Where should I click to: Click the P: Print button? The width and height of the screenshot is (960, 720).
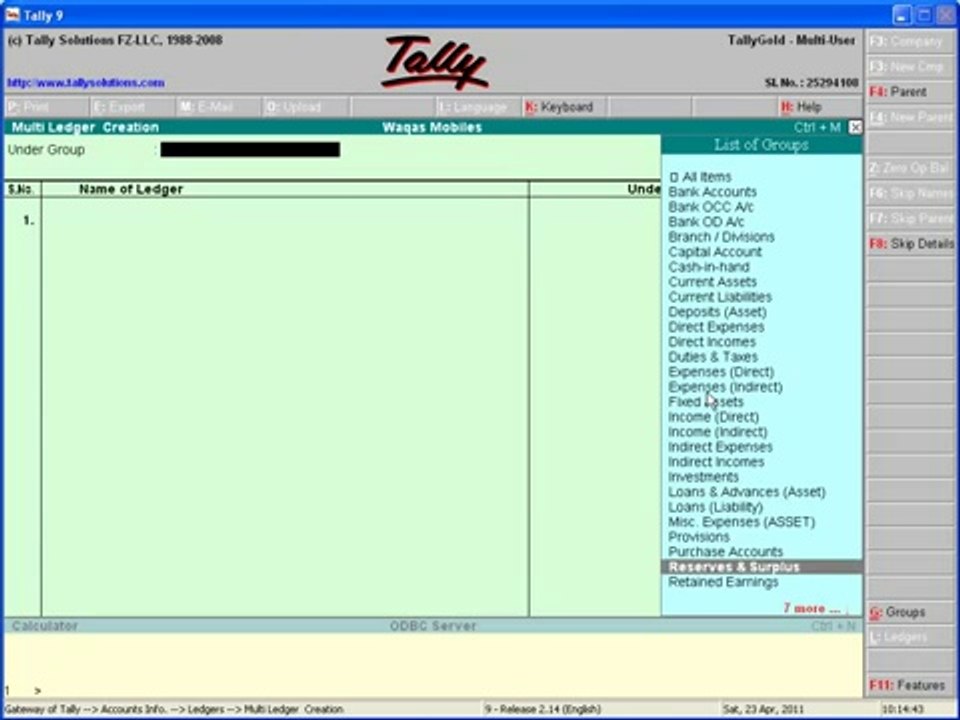[47, 107]
